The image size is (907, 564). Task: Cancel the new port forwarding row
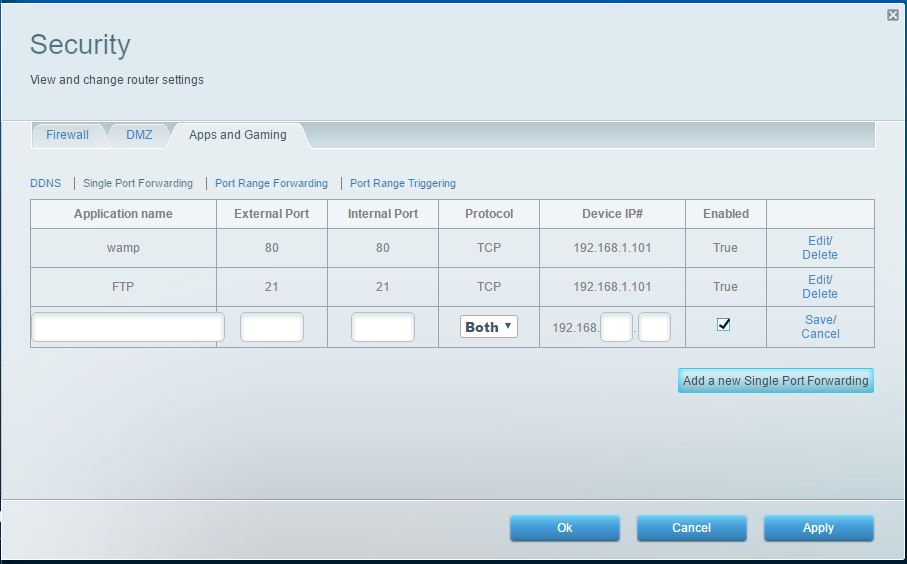(x=820, y=334)
